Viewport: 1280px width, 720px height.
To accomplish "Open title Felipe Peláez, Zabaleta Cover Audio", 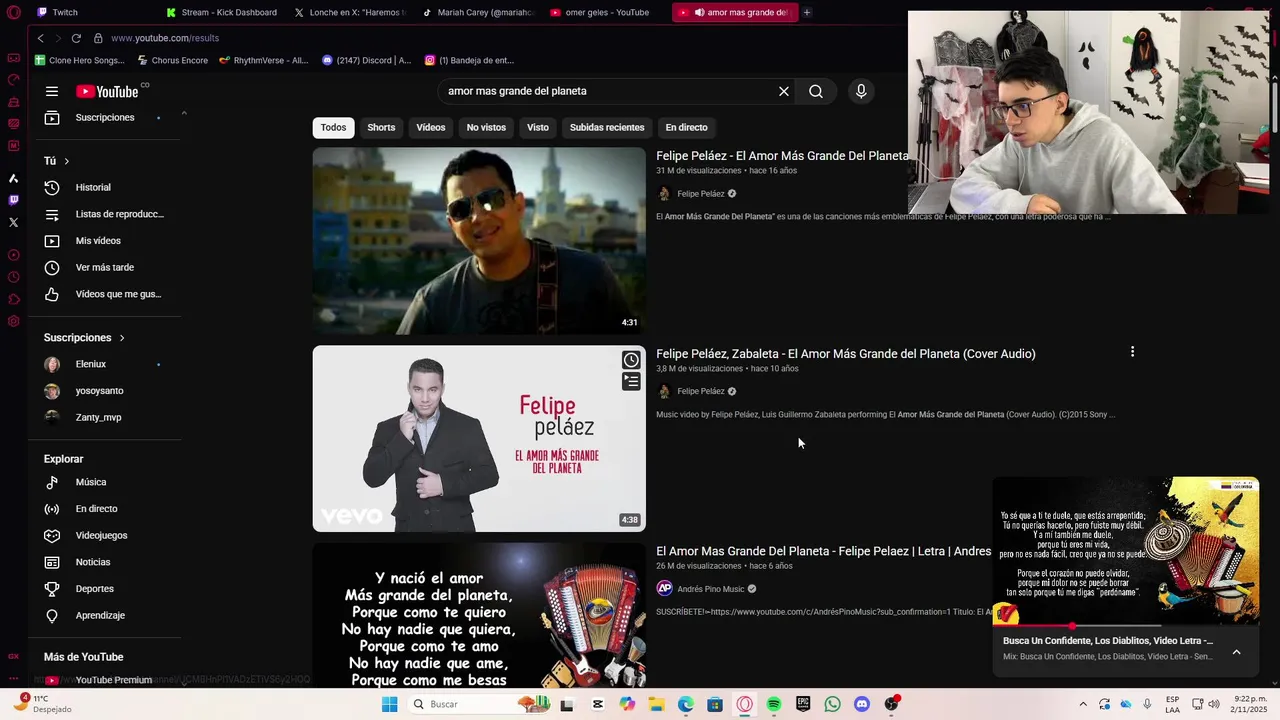I will pyautogui.click(x=846, y=354).
